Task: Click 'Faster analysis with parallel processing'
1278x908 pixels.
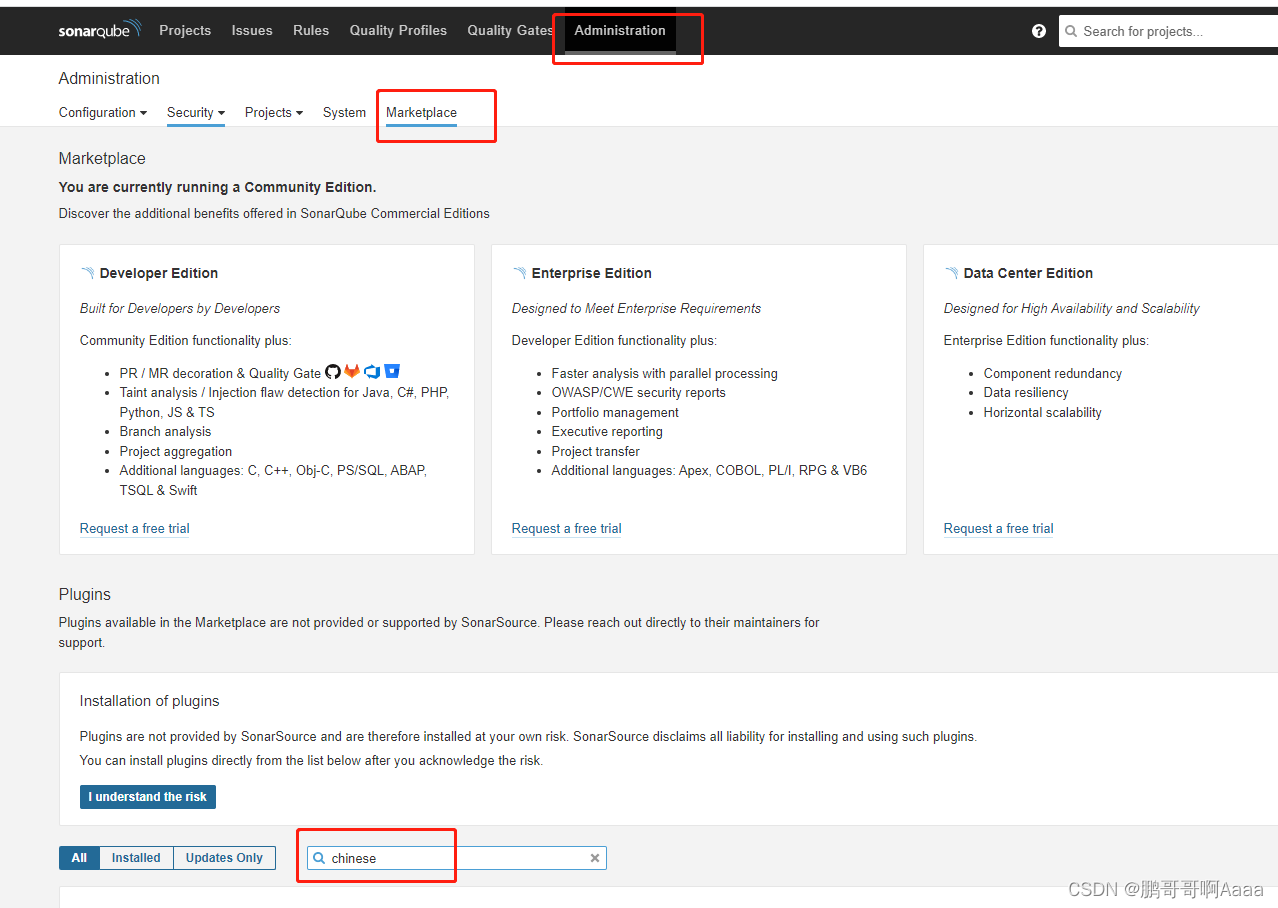Action: pos(665,373)
